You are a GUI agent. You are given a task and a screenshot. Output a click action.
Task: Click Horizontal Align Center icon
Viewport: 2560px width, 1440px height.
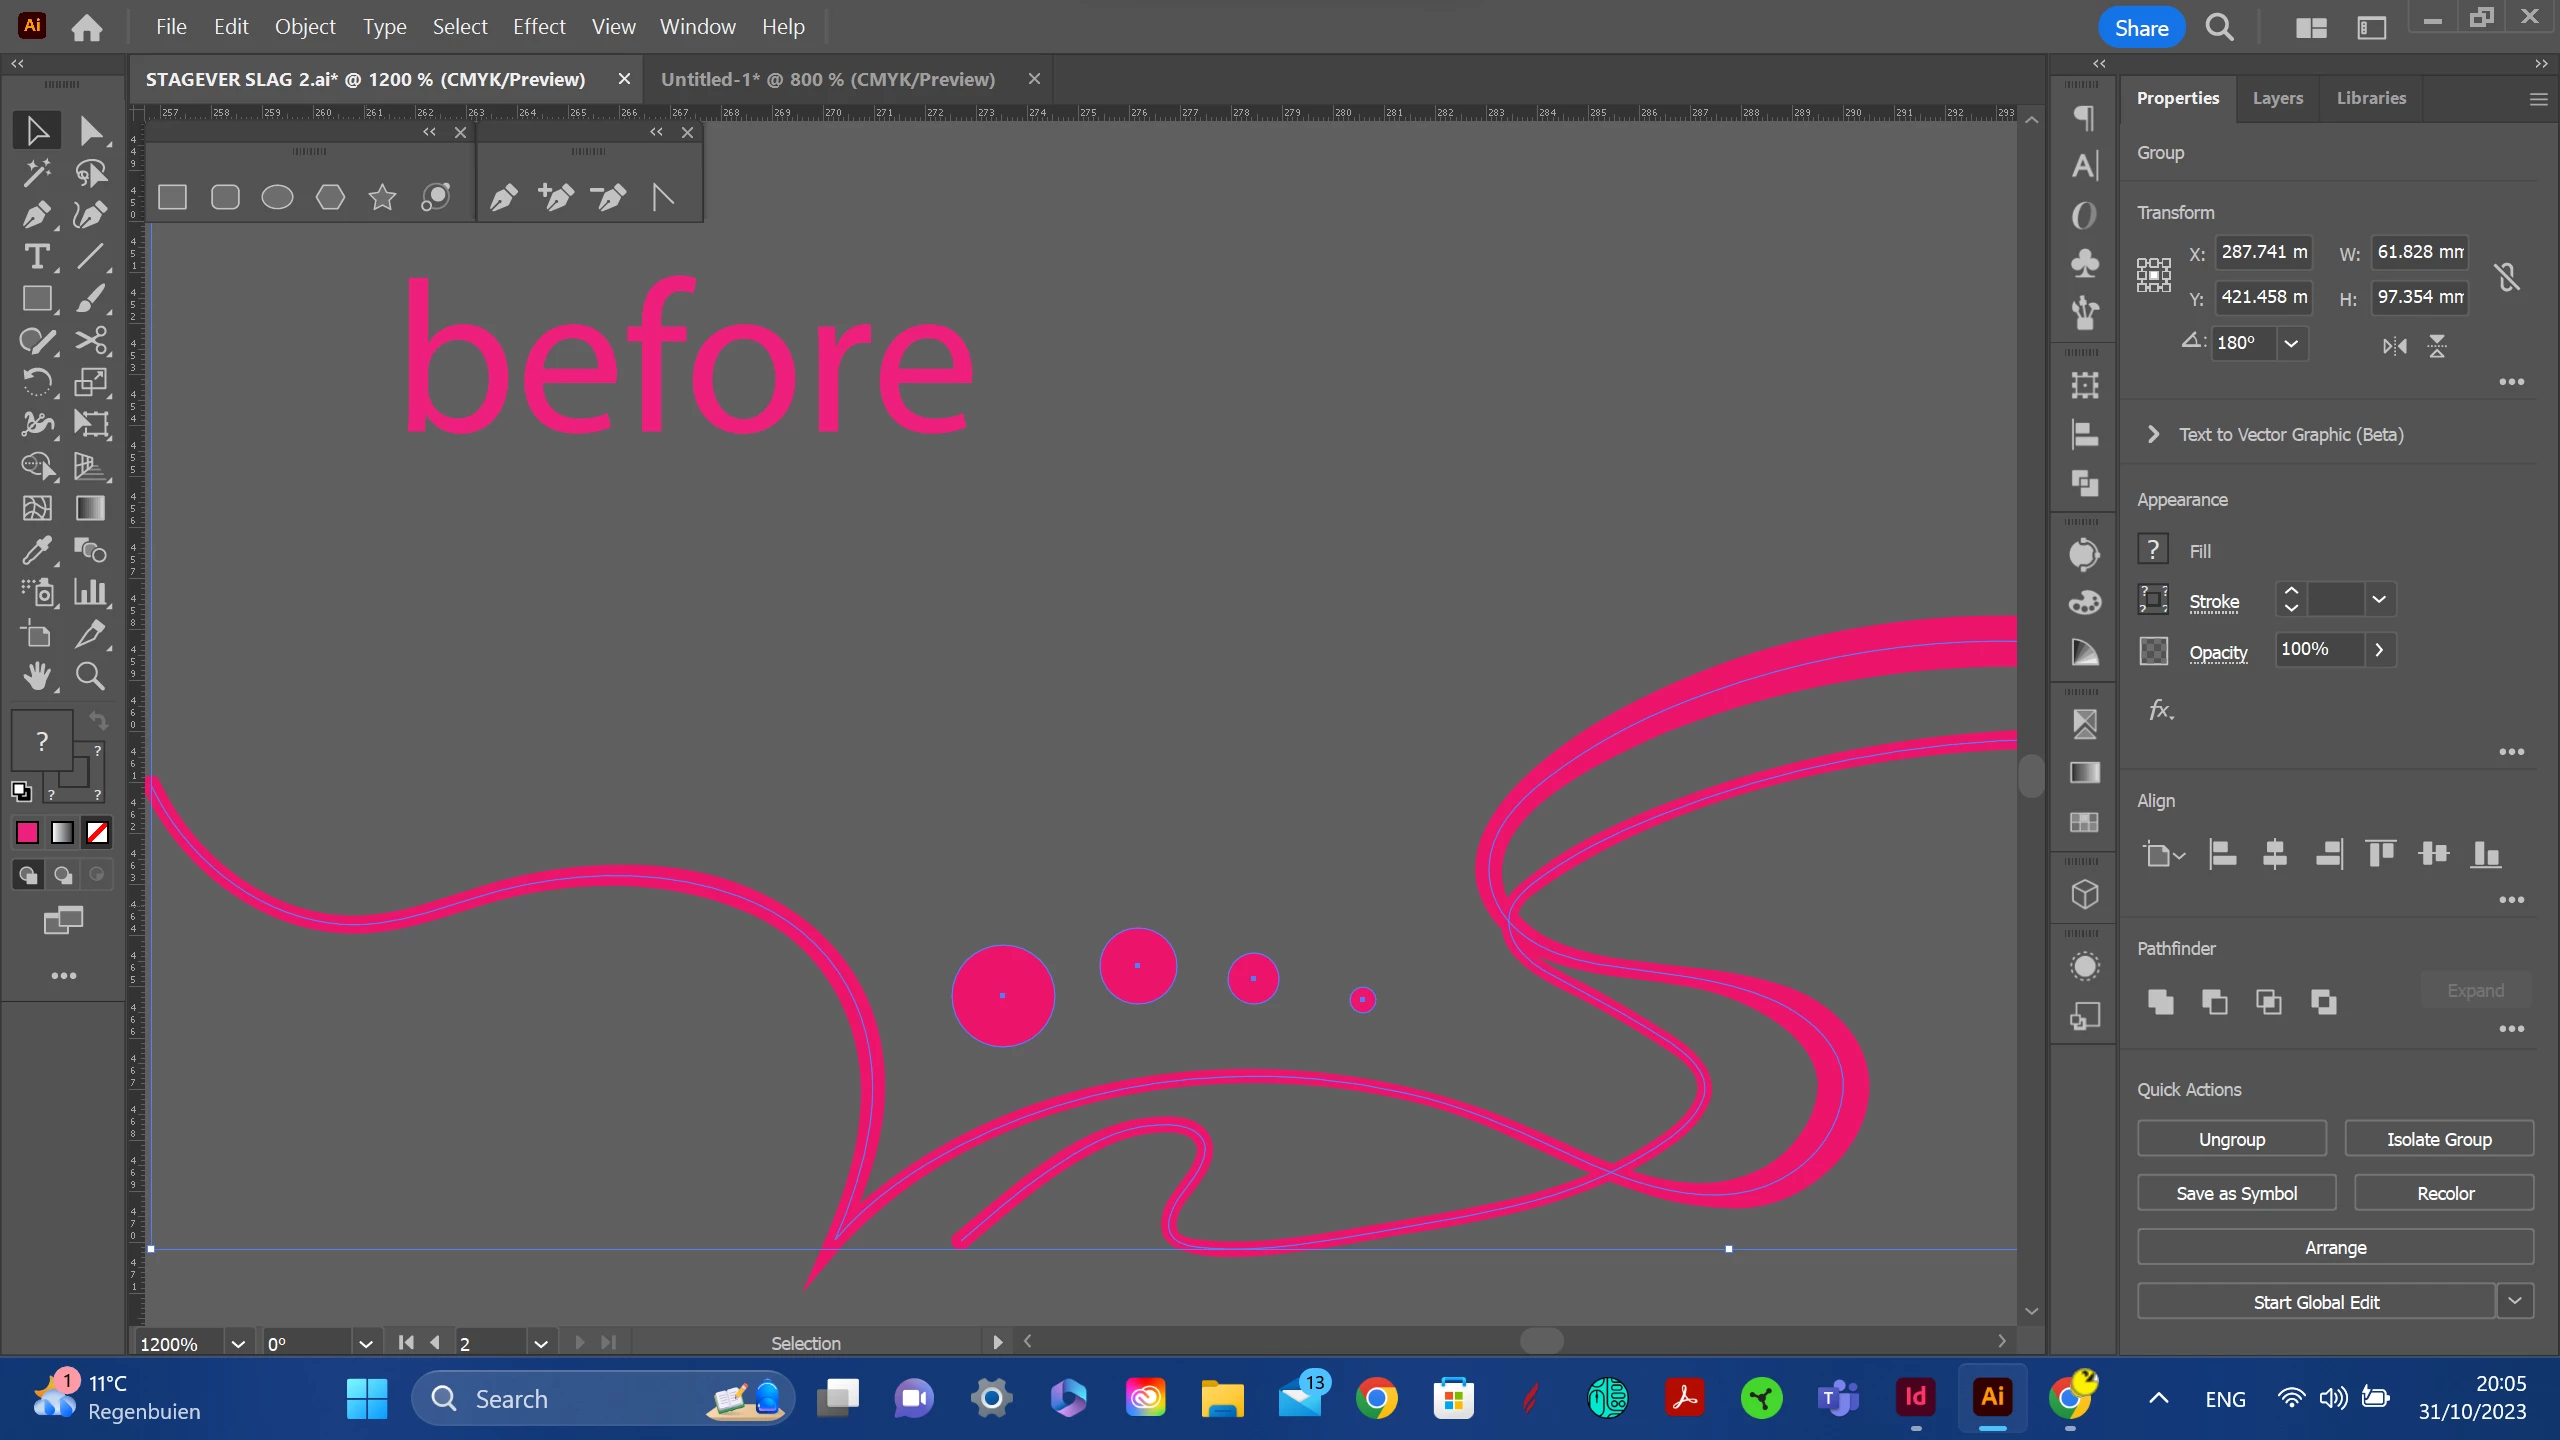coord(2275,854)
